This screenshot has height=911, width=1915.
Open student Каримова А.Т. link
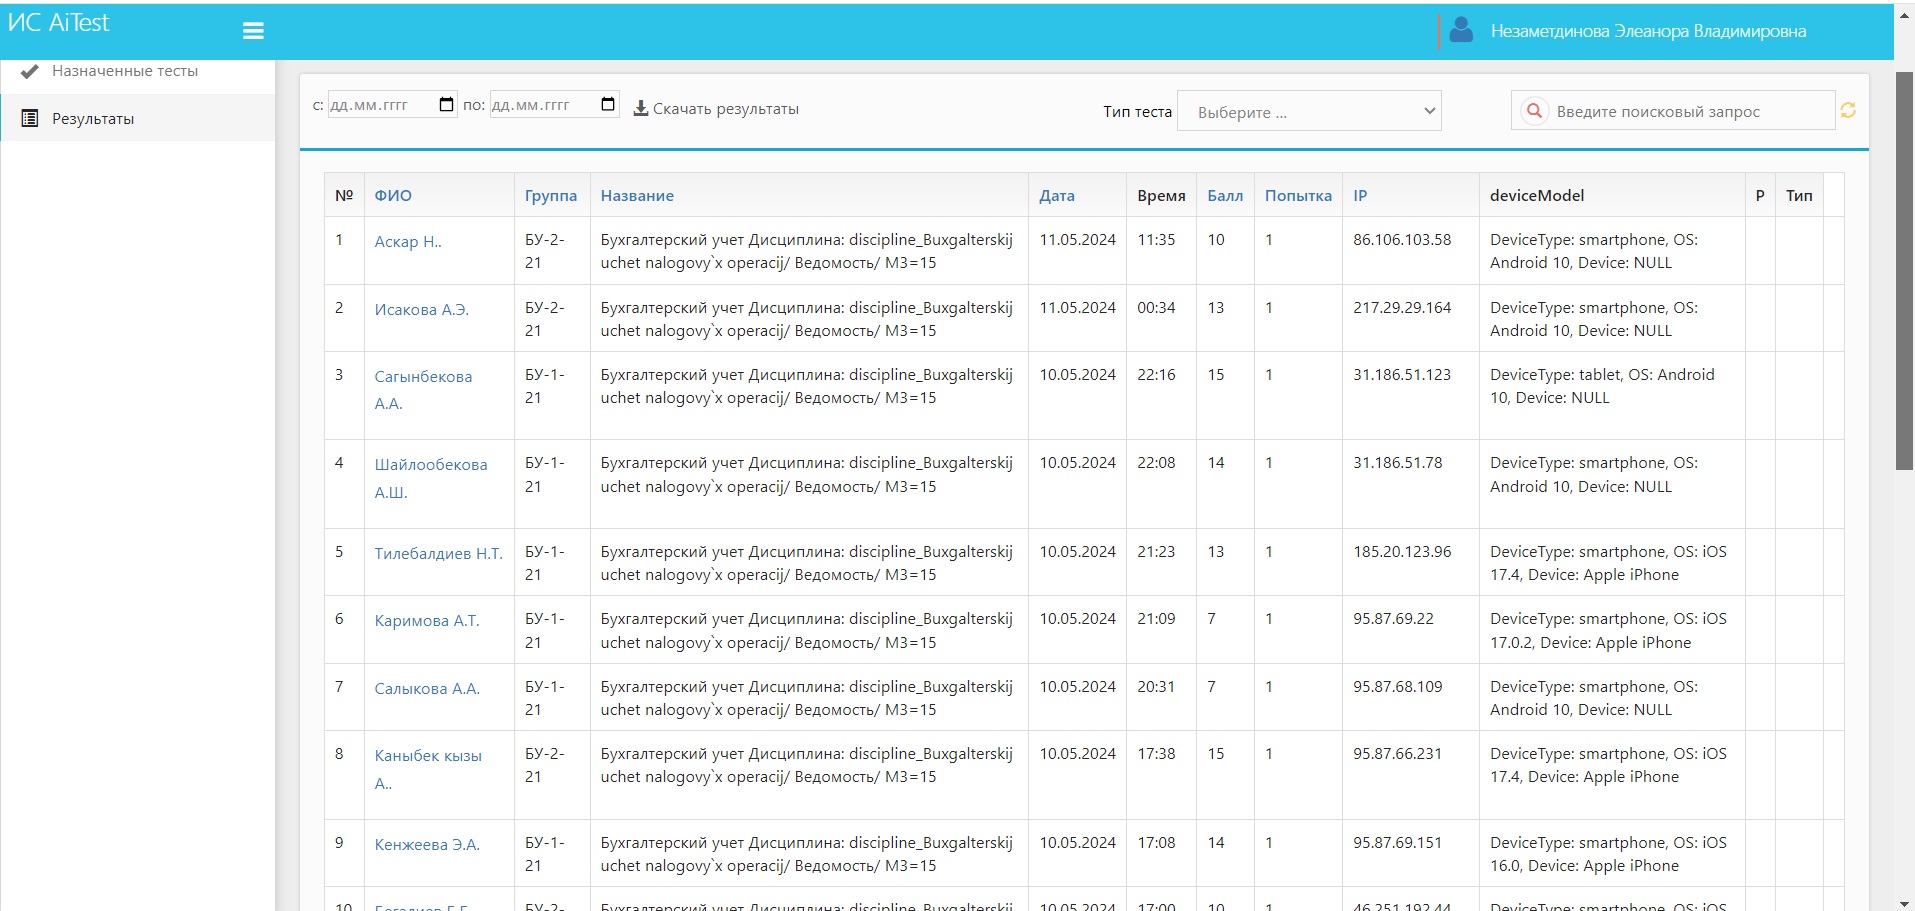point(427,621)
